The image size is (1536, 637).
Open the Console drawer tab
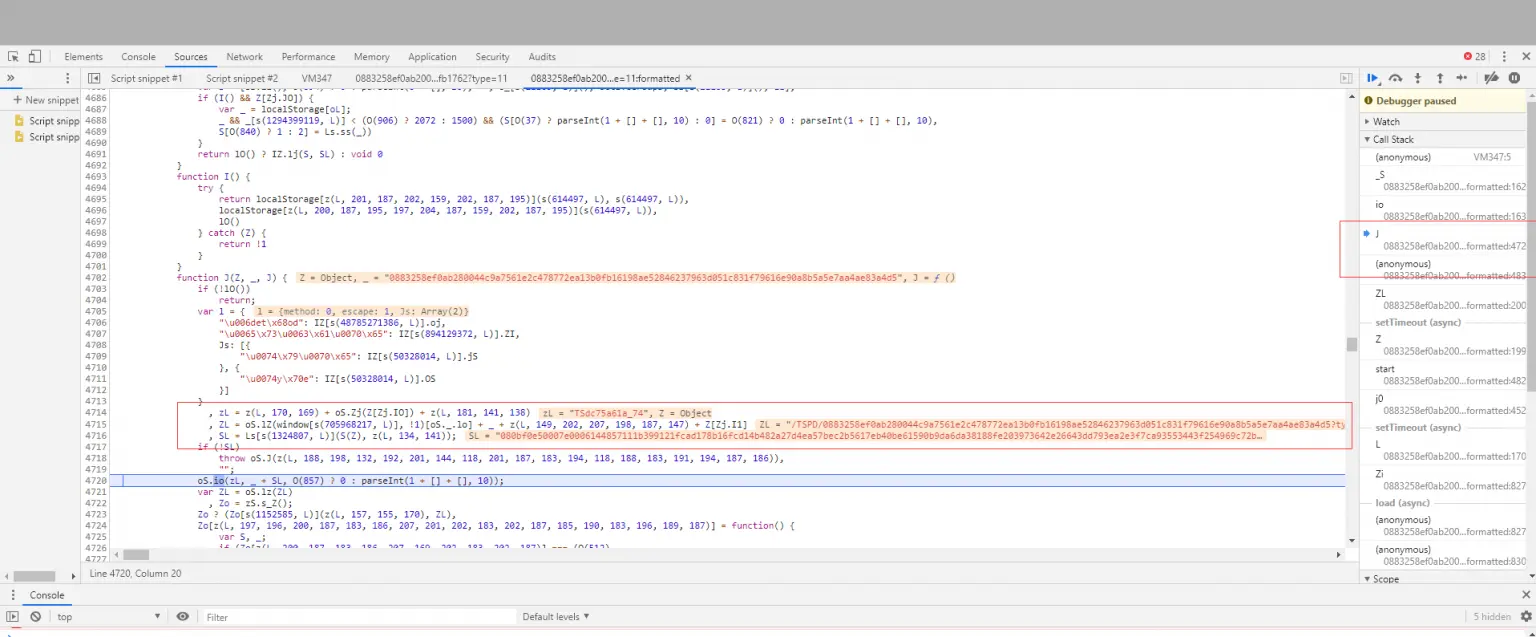[46, 595]
